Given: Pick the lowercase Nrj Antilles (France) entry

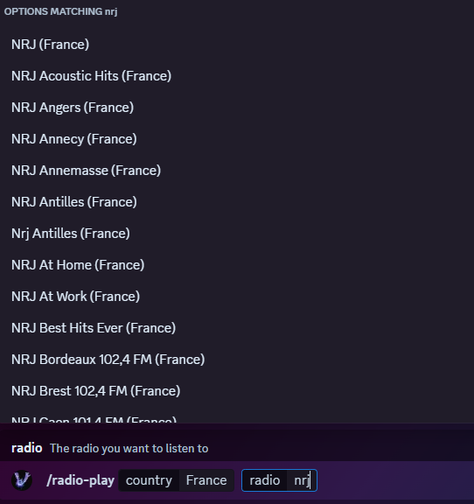Looking at the screenshot, I should tap(237, 233).
